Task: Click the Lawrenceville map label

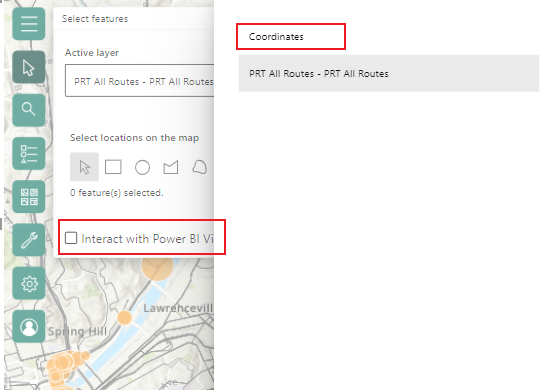Action: (178, 308)
